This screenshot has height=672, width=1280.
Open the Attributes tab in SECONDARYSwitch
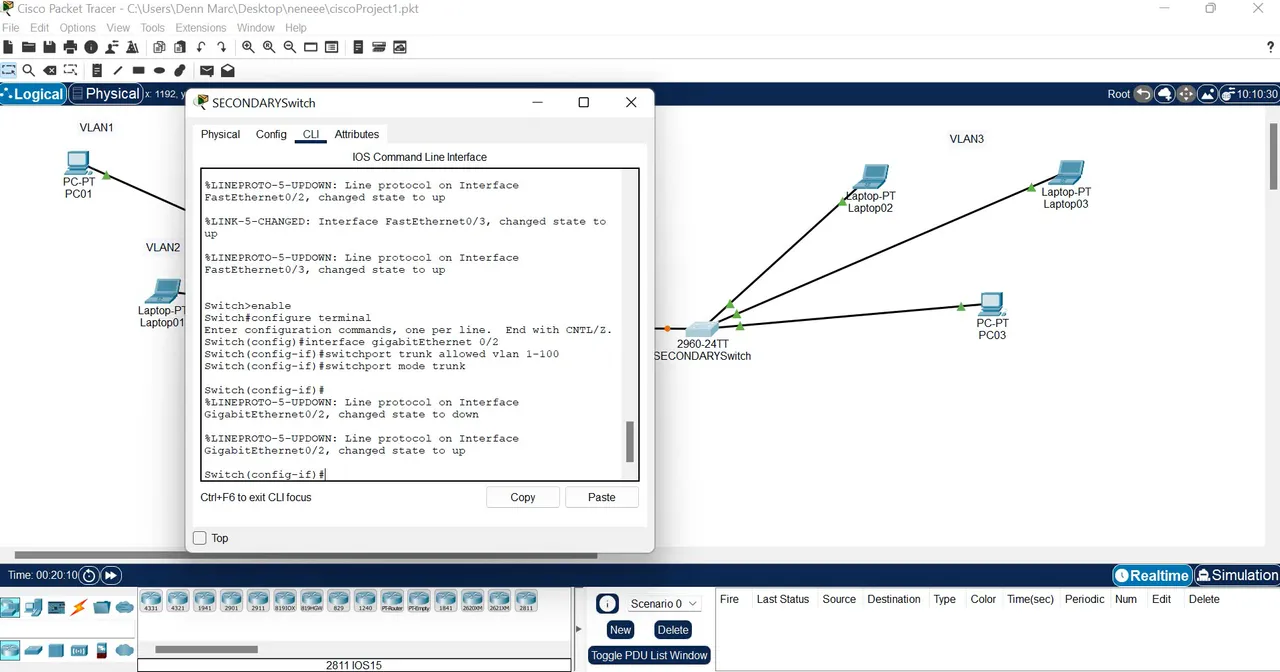[357, 134]
